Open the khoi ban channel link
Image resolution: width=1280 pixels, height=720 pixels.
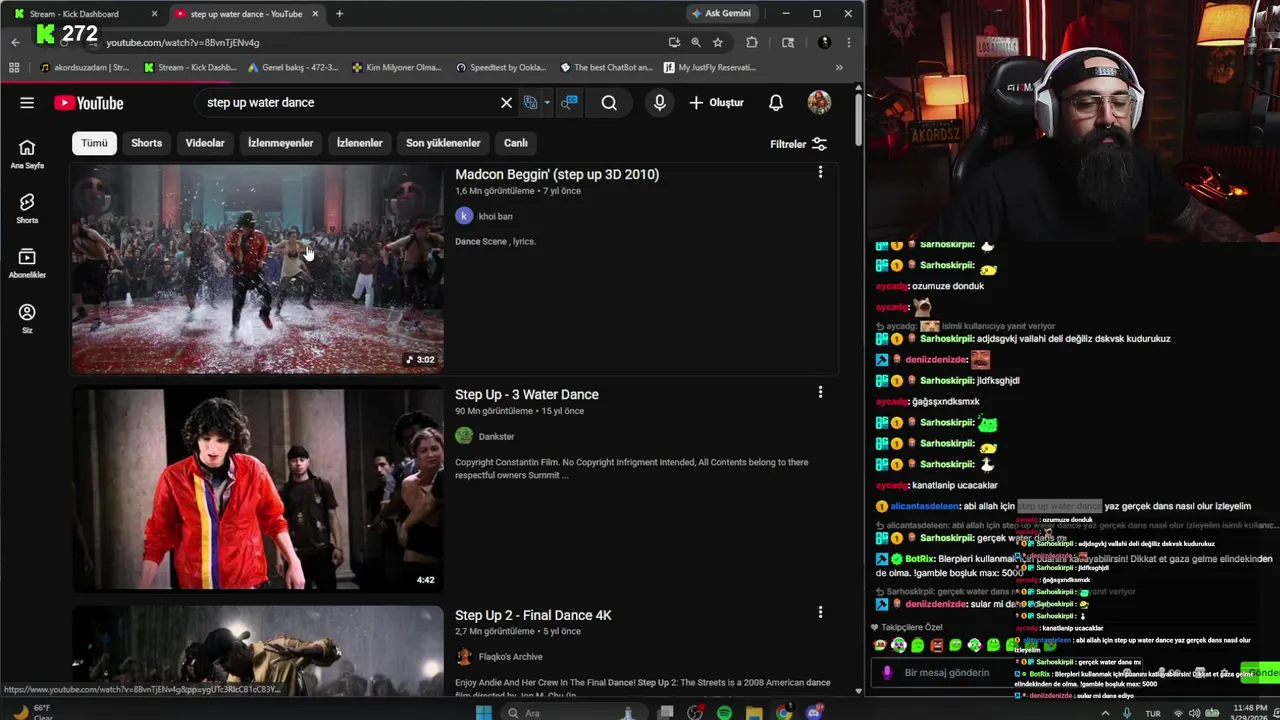click(495, 216)
